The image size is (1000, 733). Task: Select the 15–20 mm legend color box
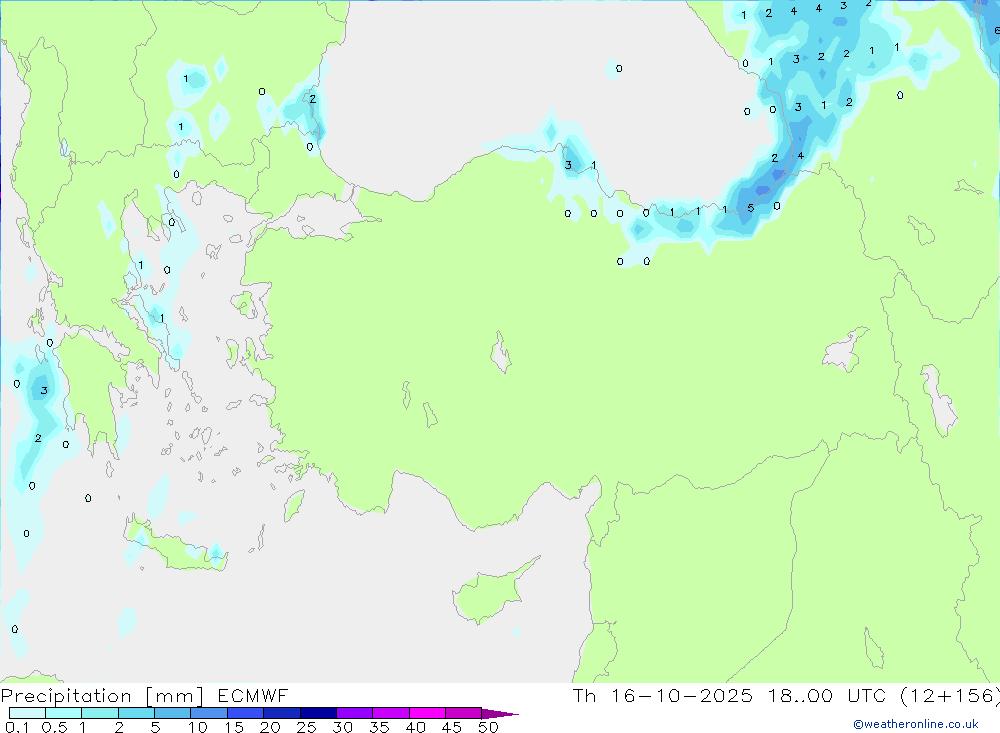(x=246, y=713)
